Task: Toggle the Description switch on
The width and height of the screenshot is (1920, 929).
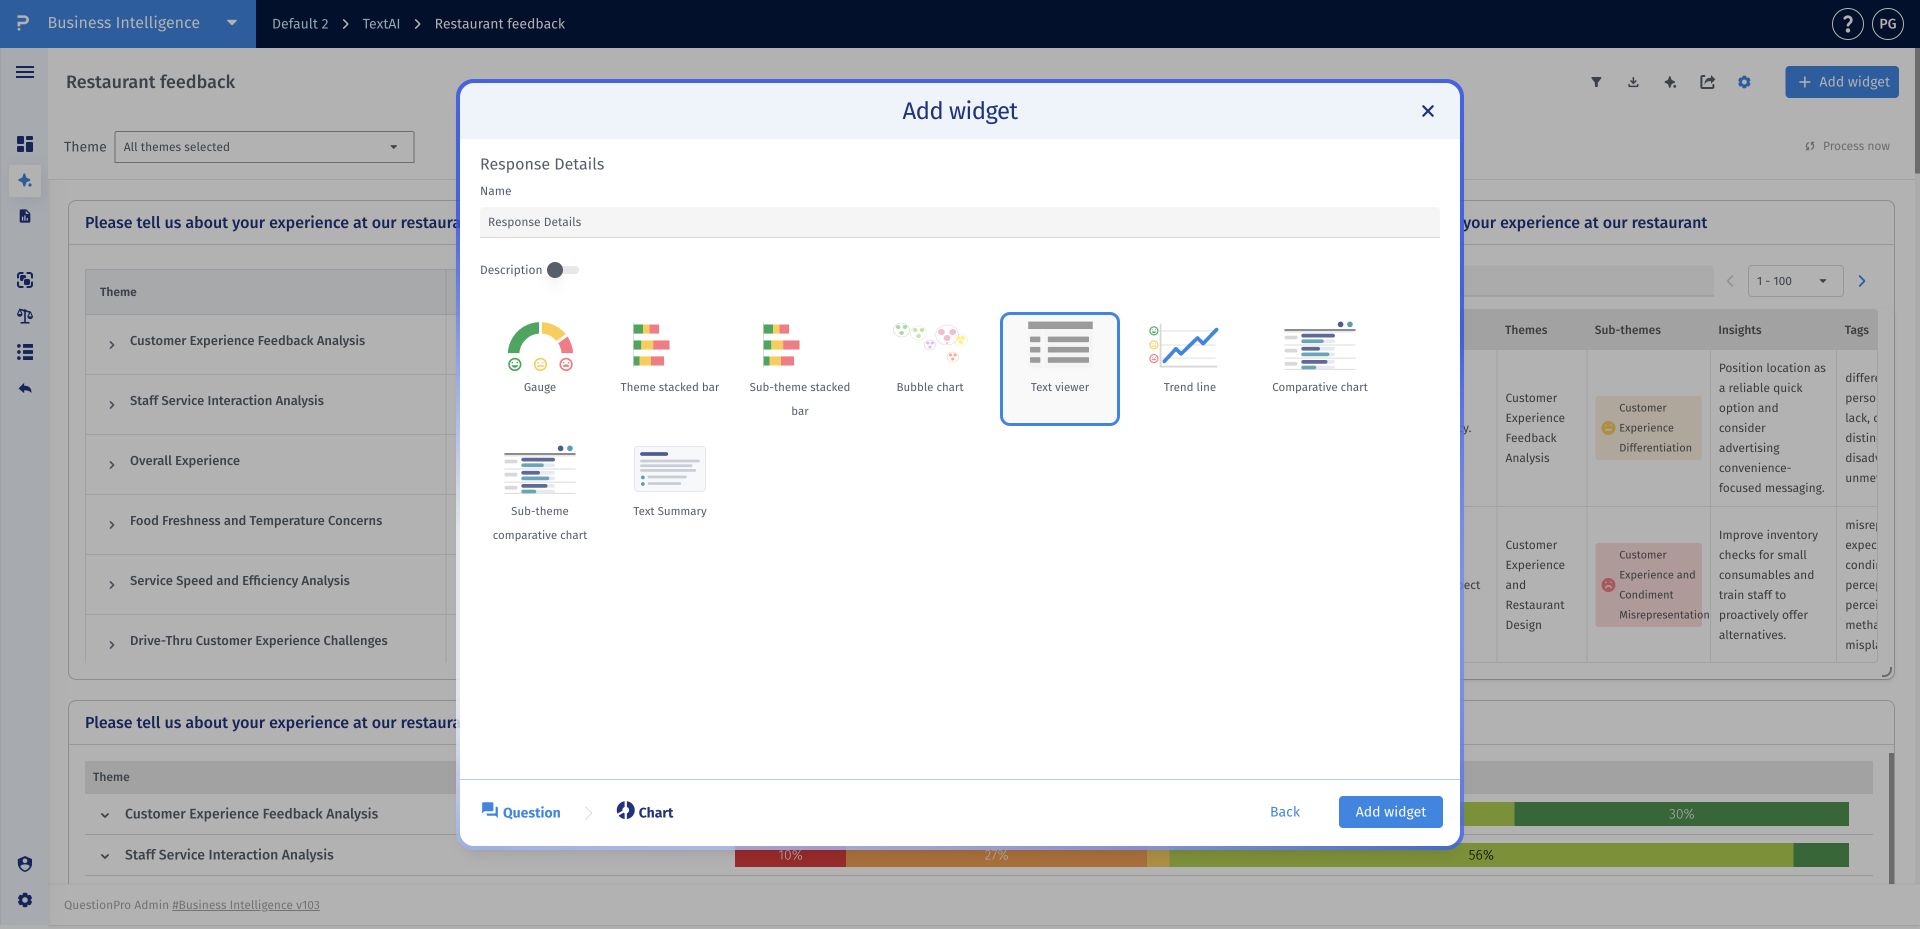Action: tap(562, 270)
